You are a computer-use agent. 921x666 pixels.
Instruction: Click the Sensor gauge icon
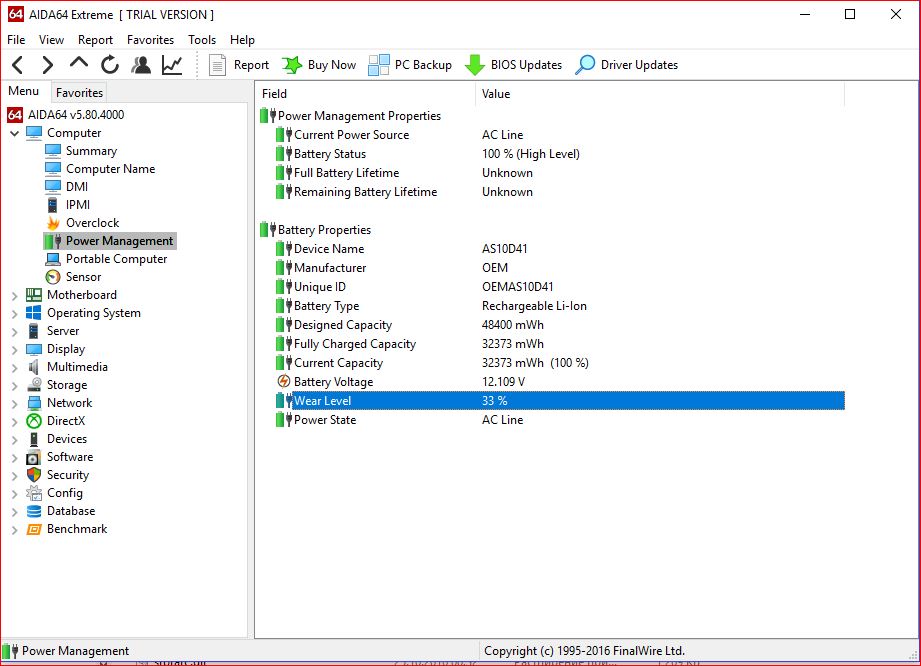tap(53, 277)
